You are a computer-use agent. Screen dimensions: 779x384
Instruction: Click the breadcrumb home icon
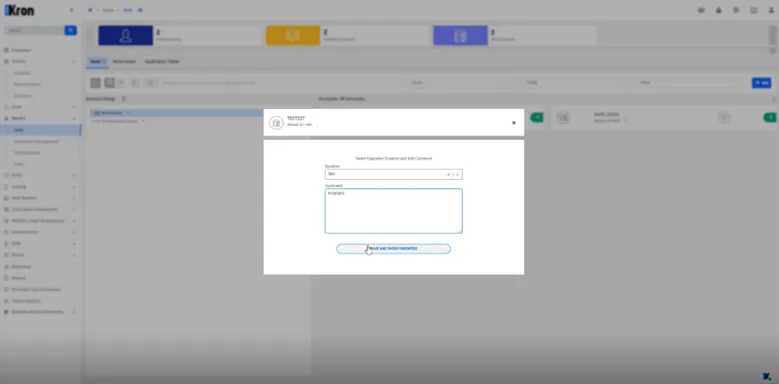(90, 10)
